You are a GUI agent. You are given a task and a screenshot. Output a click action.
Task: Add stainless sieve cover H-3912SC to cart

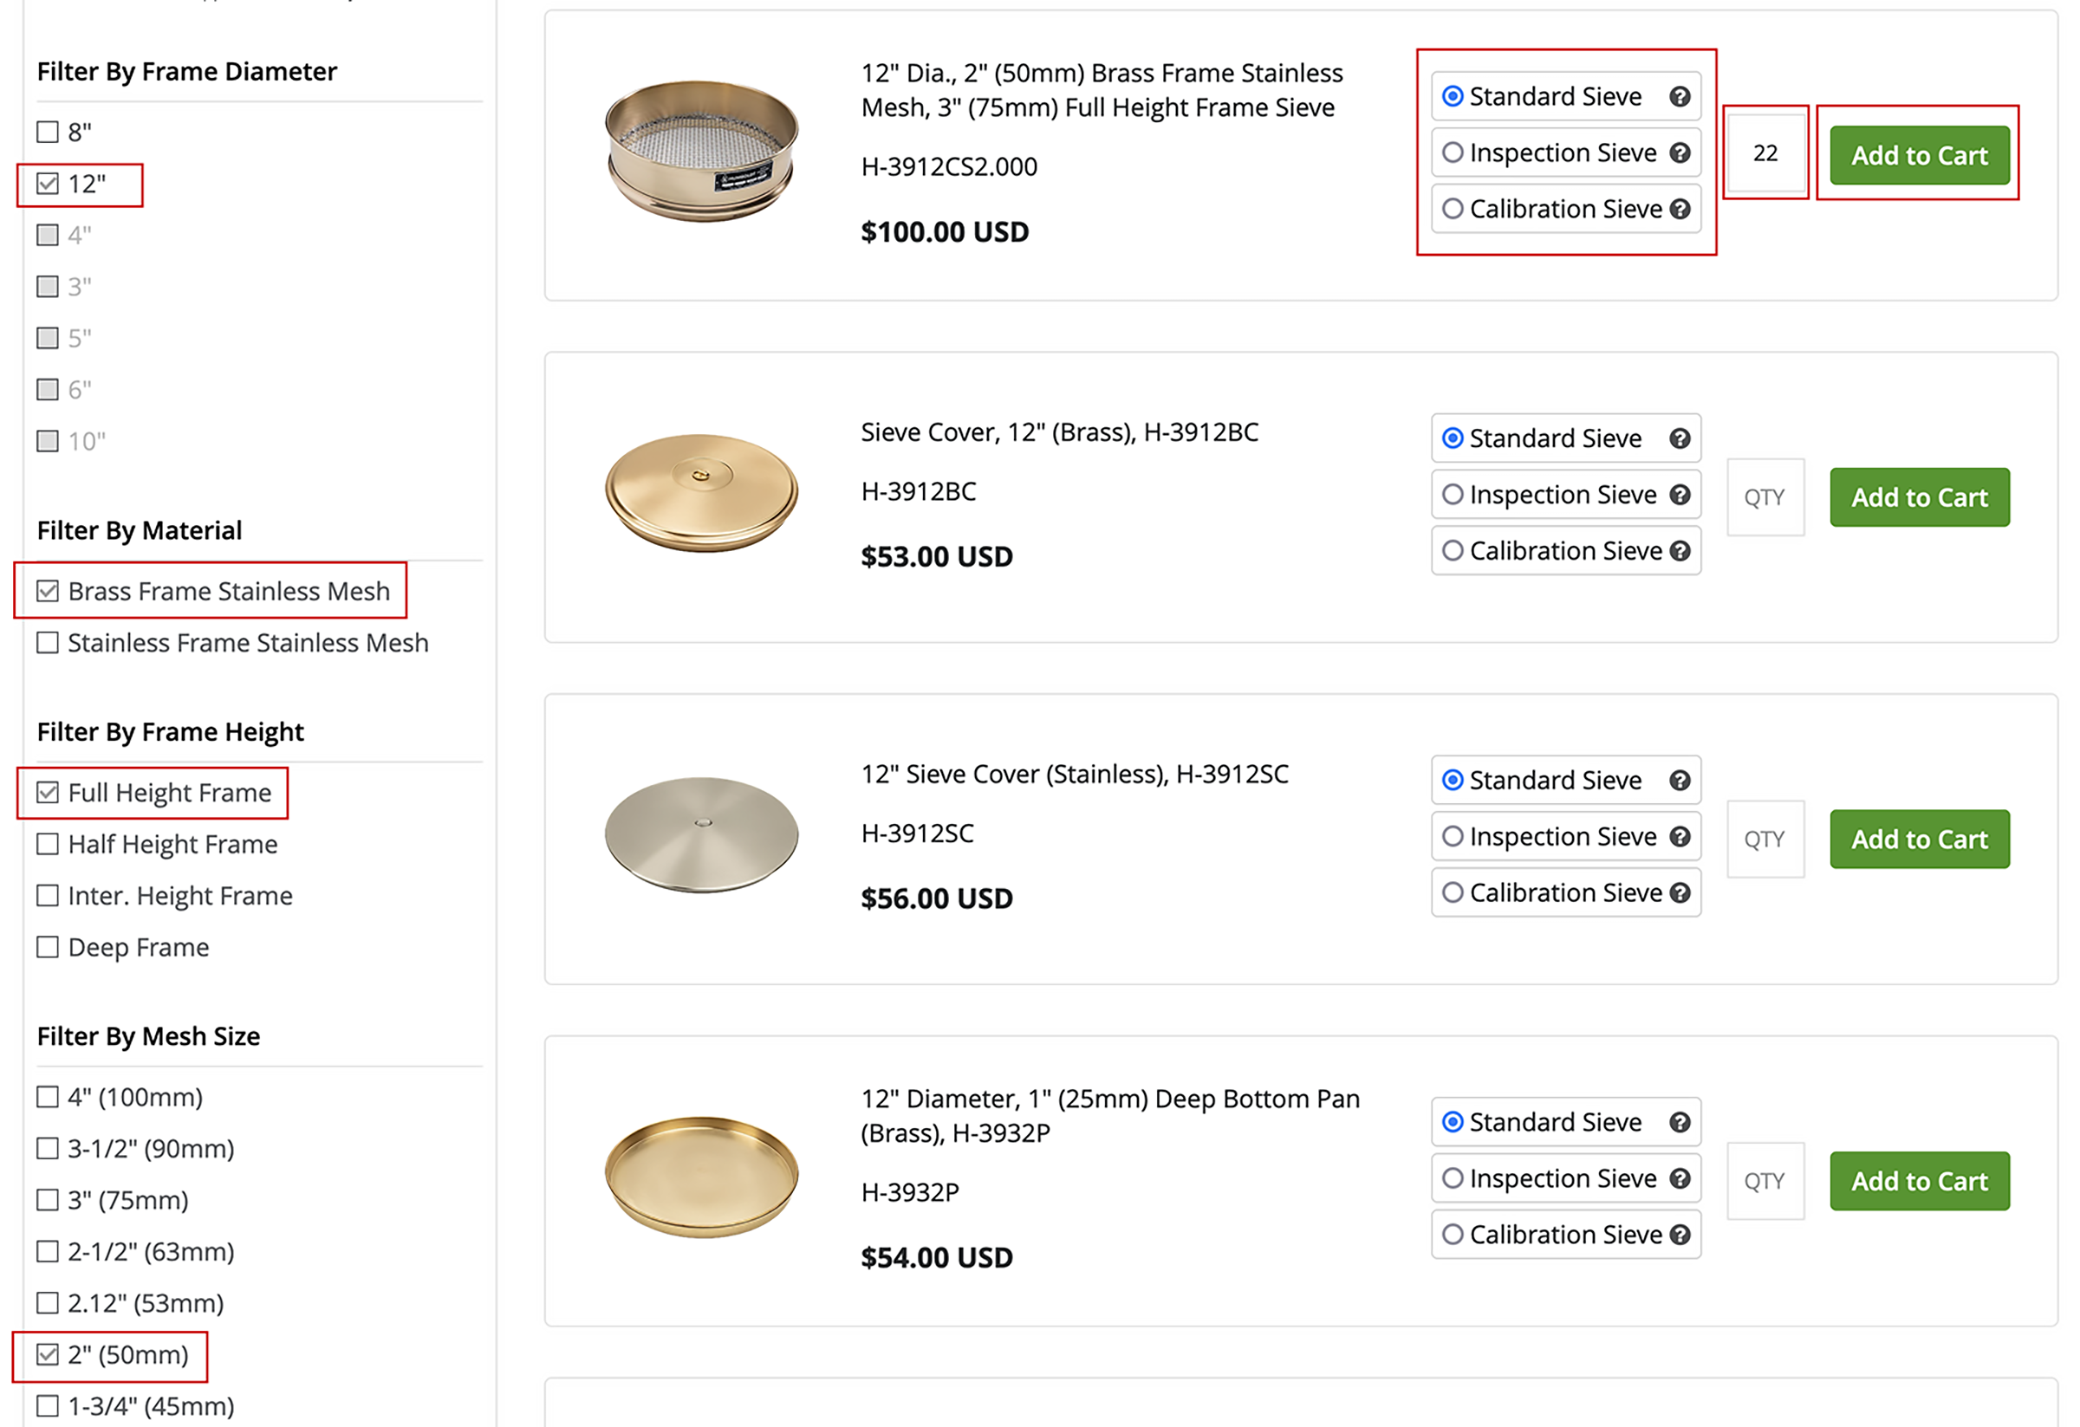click(x=1919, y=839)
